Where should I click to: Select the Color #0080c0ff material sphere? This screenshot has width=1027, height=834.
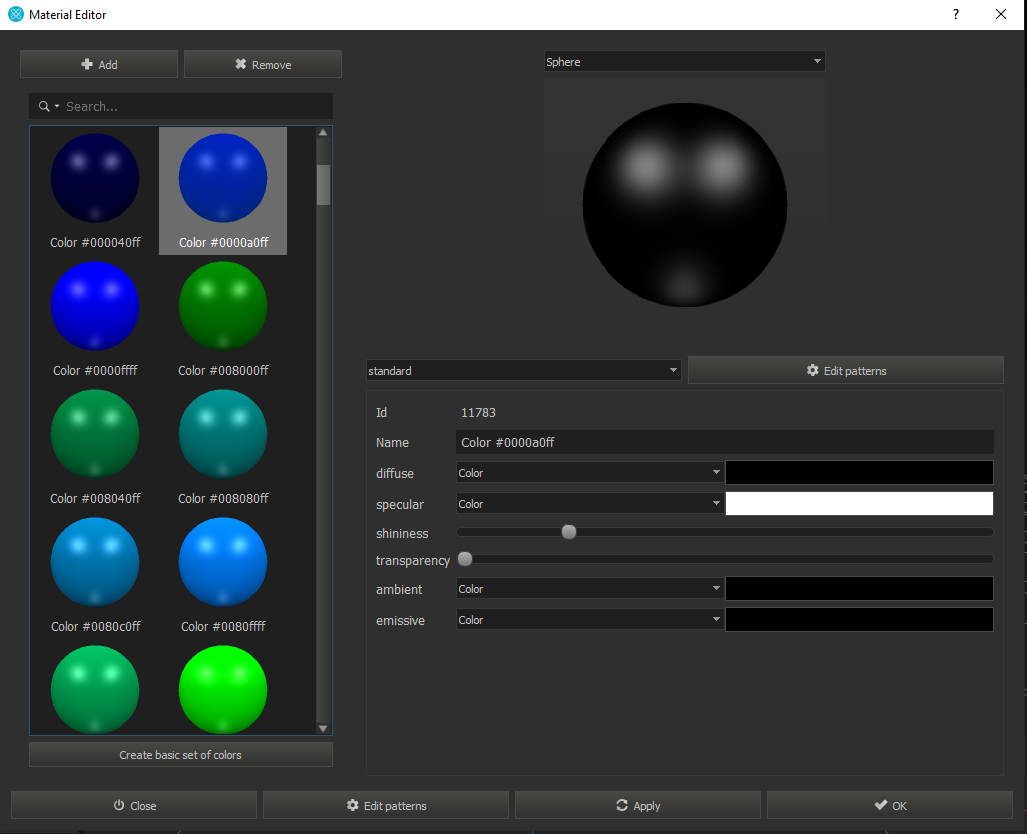(95, 561)
